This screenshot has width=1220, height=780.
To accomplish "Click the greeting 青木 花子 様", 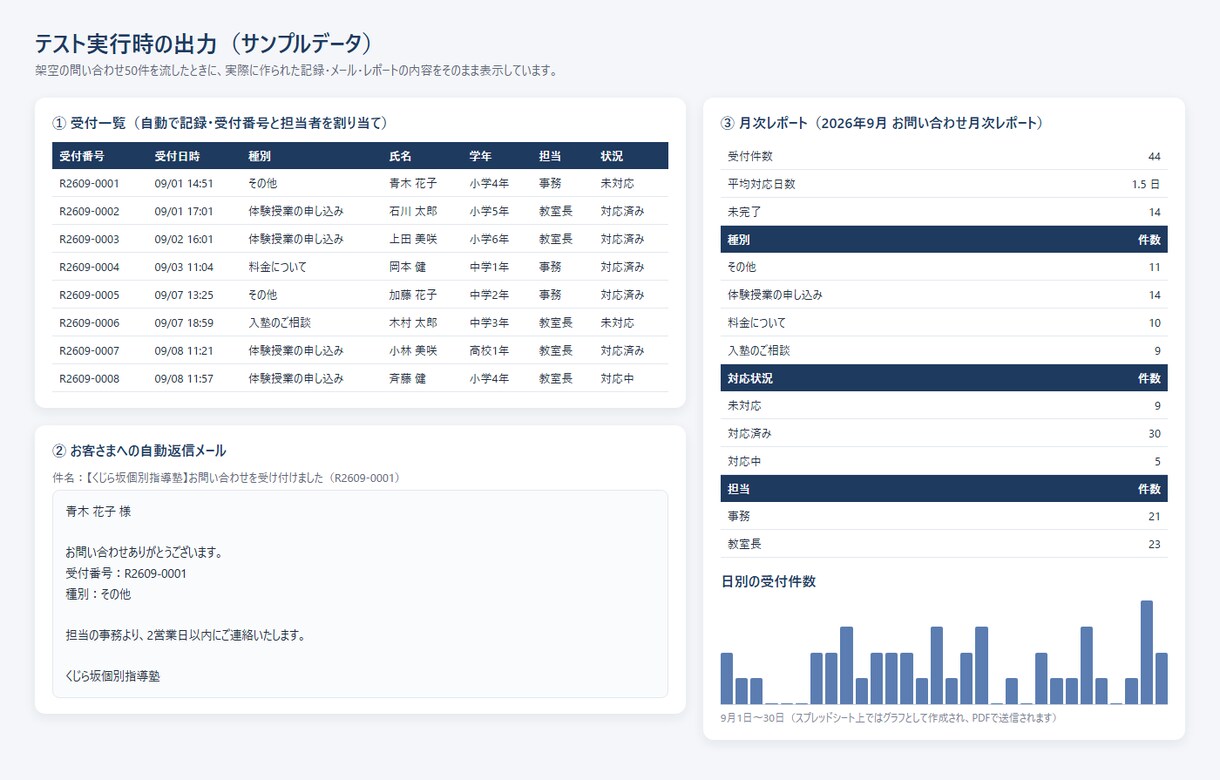I will point(98,511).
